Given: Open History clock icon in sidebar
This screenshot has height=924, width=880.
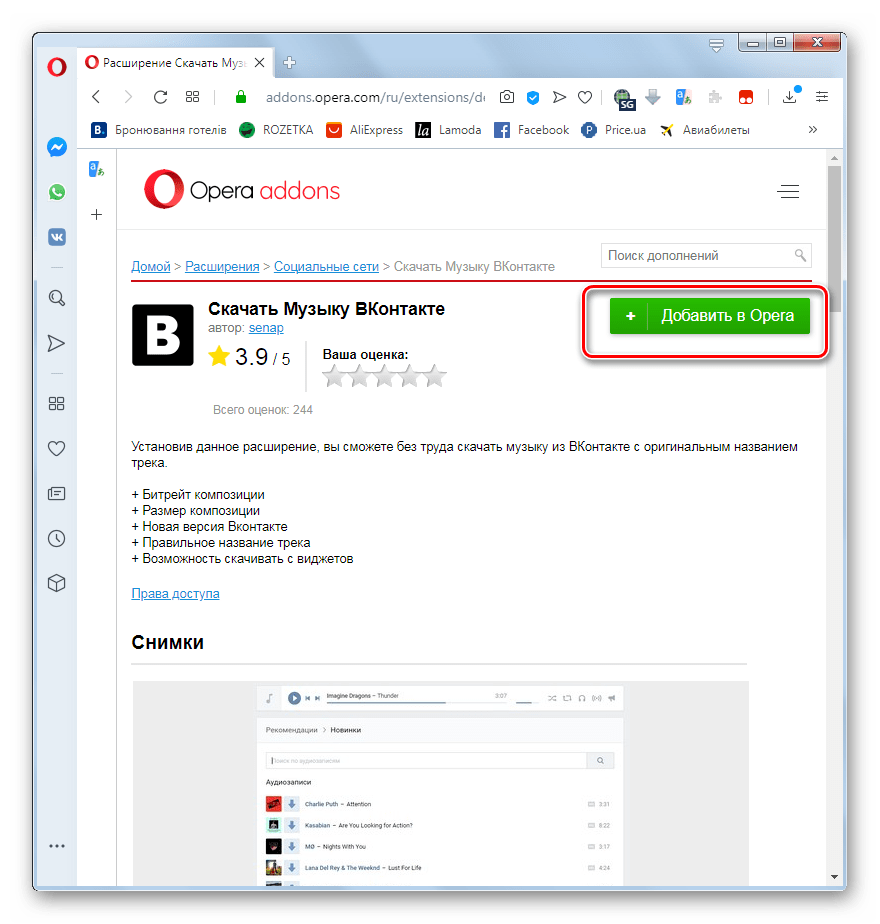Looking at the screenshot, I should [x=57, y=539].
